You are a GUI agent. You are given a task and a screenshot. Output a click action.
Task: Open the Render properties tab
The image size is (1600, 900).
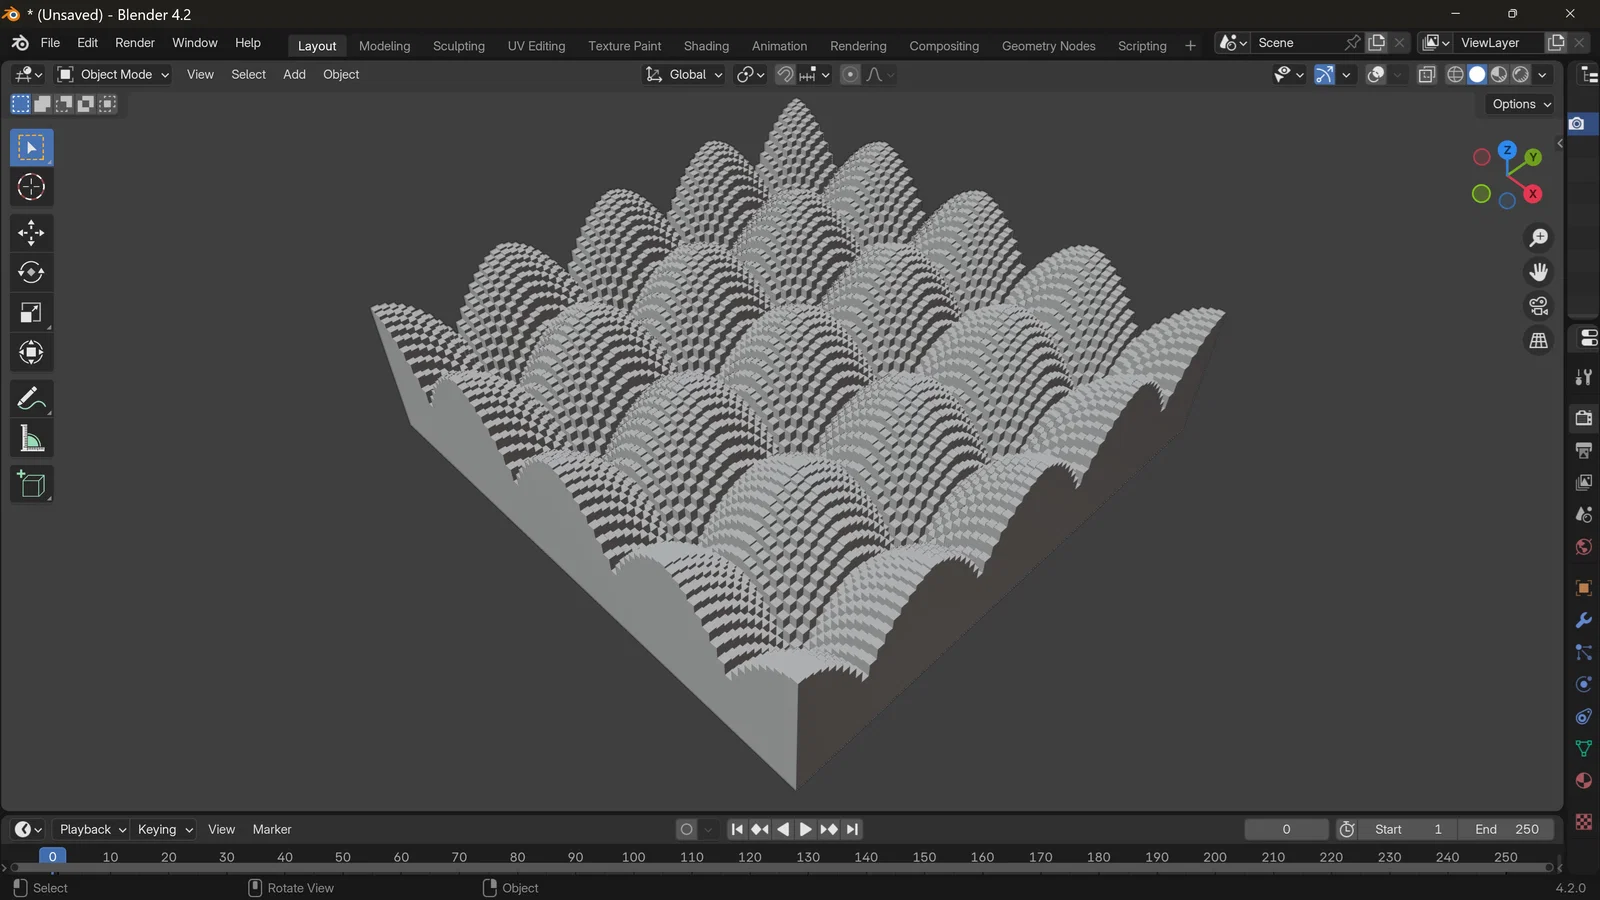tap(1584, 418)
